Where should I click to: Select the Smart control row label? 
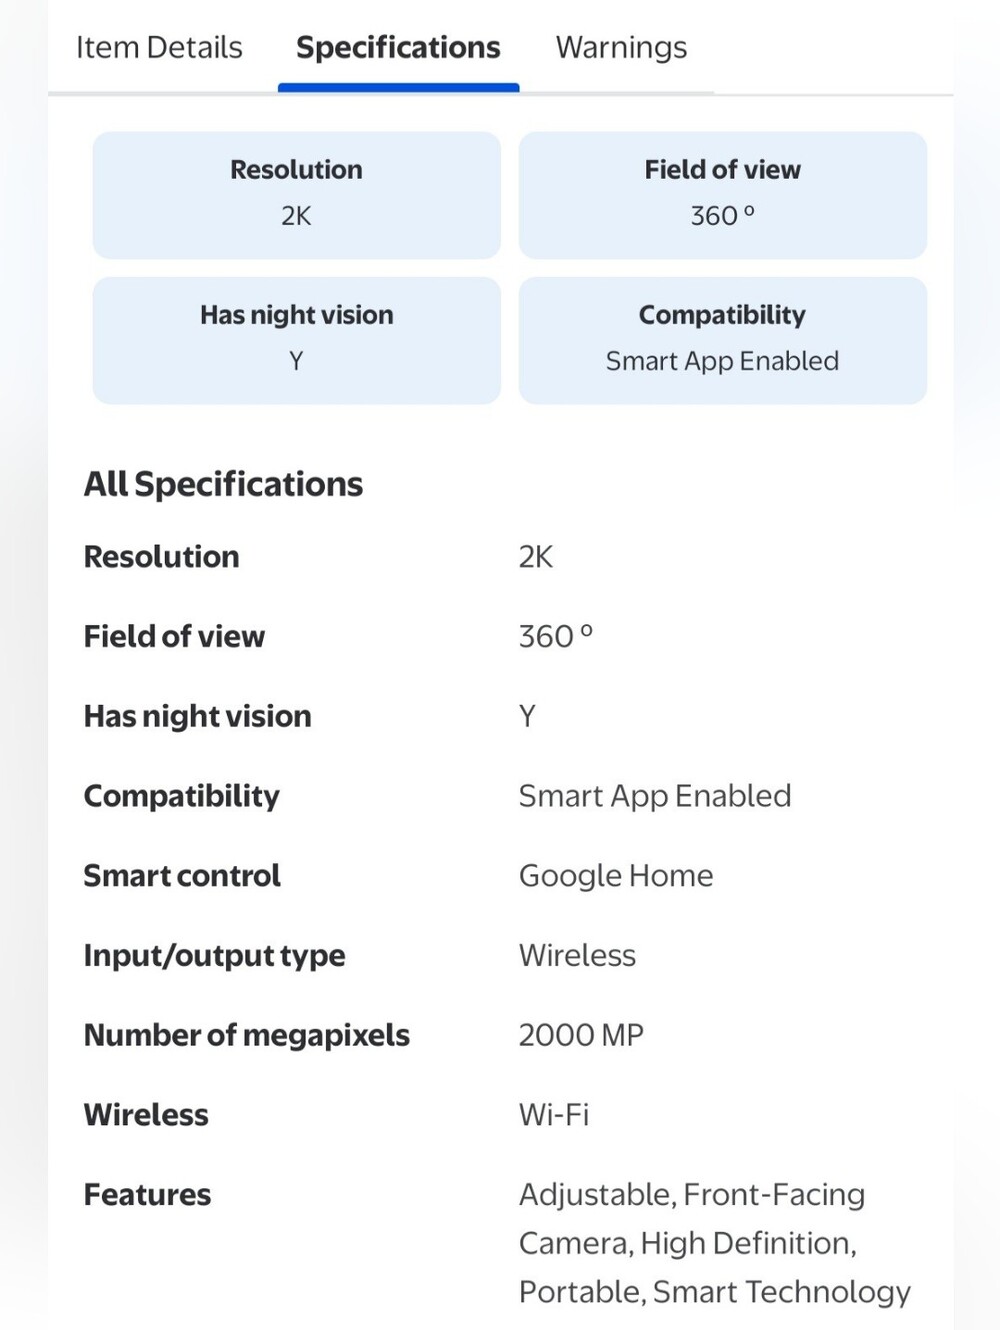pyautogui.click(x=182, y=876)
